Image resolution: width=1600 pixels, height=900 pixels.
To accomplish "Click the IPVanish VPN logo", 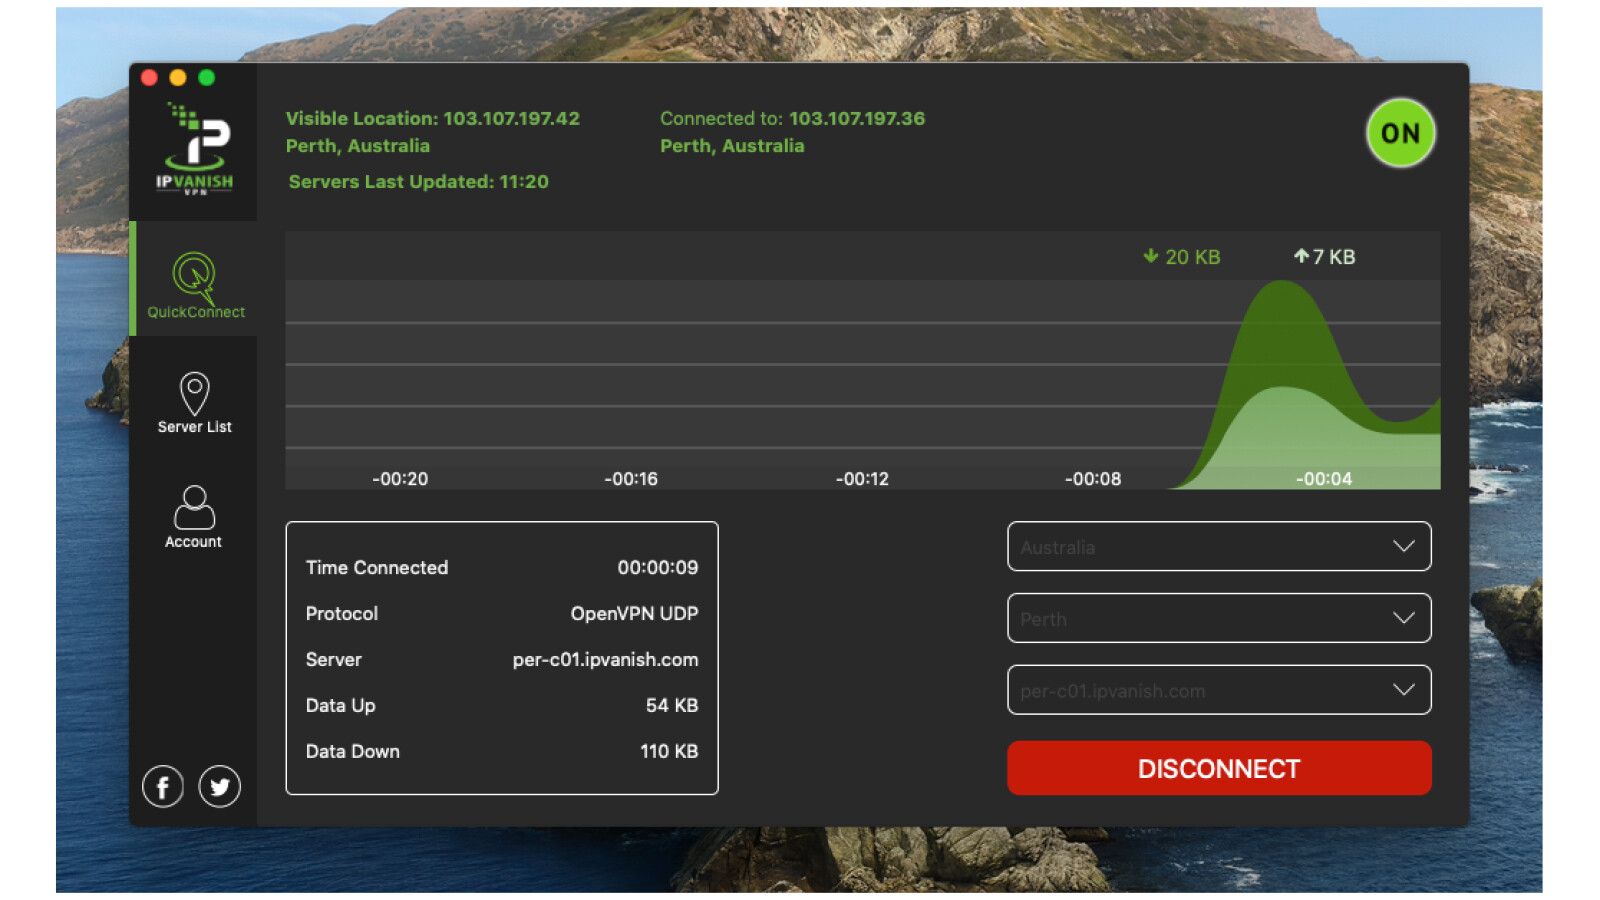I will click(195, 149).
